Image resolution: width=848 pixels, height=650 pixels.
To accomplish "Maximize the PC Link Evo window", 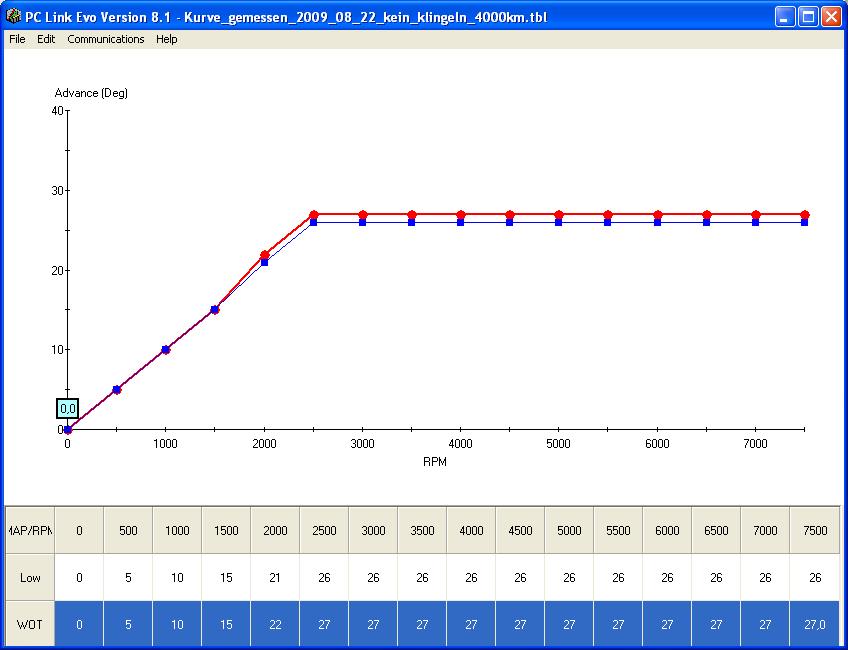I will coord(808,16).
